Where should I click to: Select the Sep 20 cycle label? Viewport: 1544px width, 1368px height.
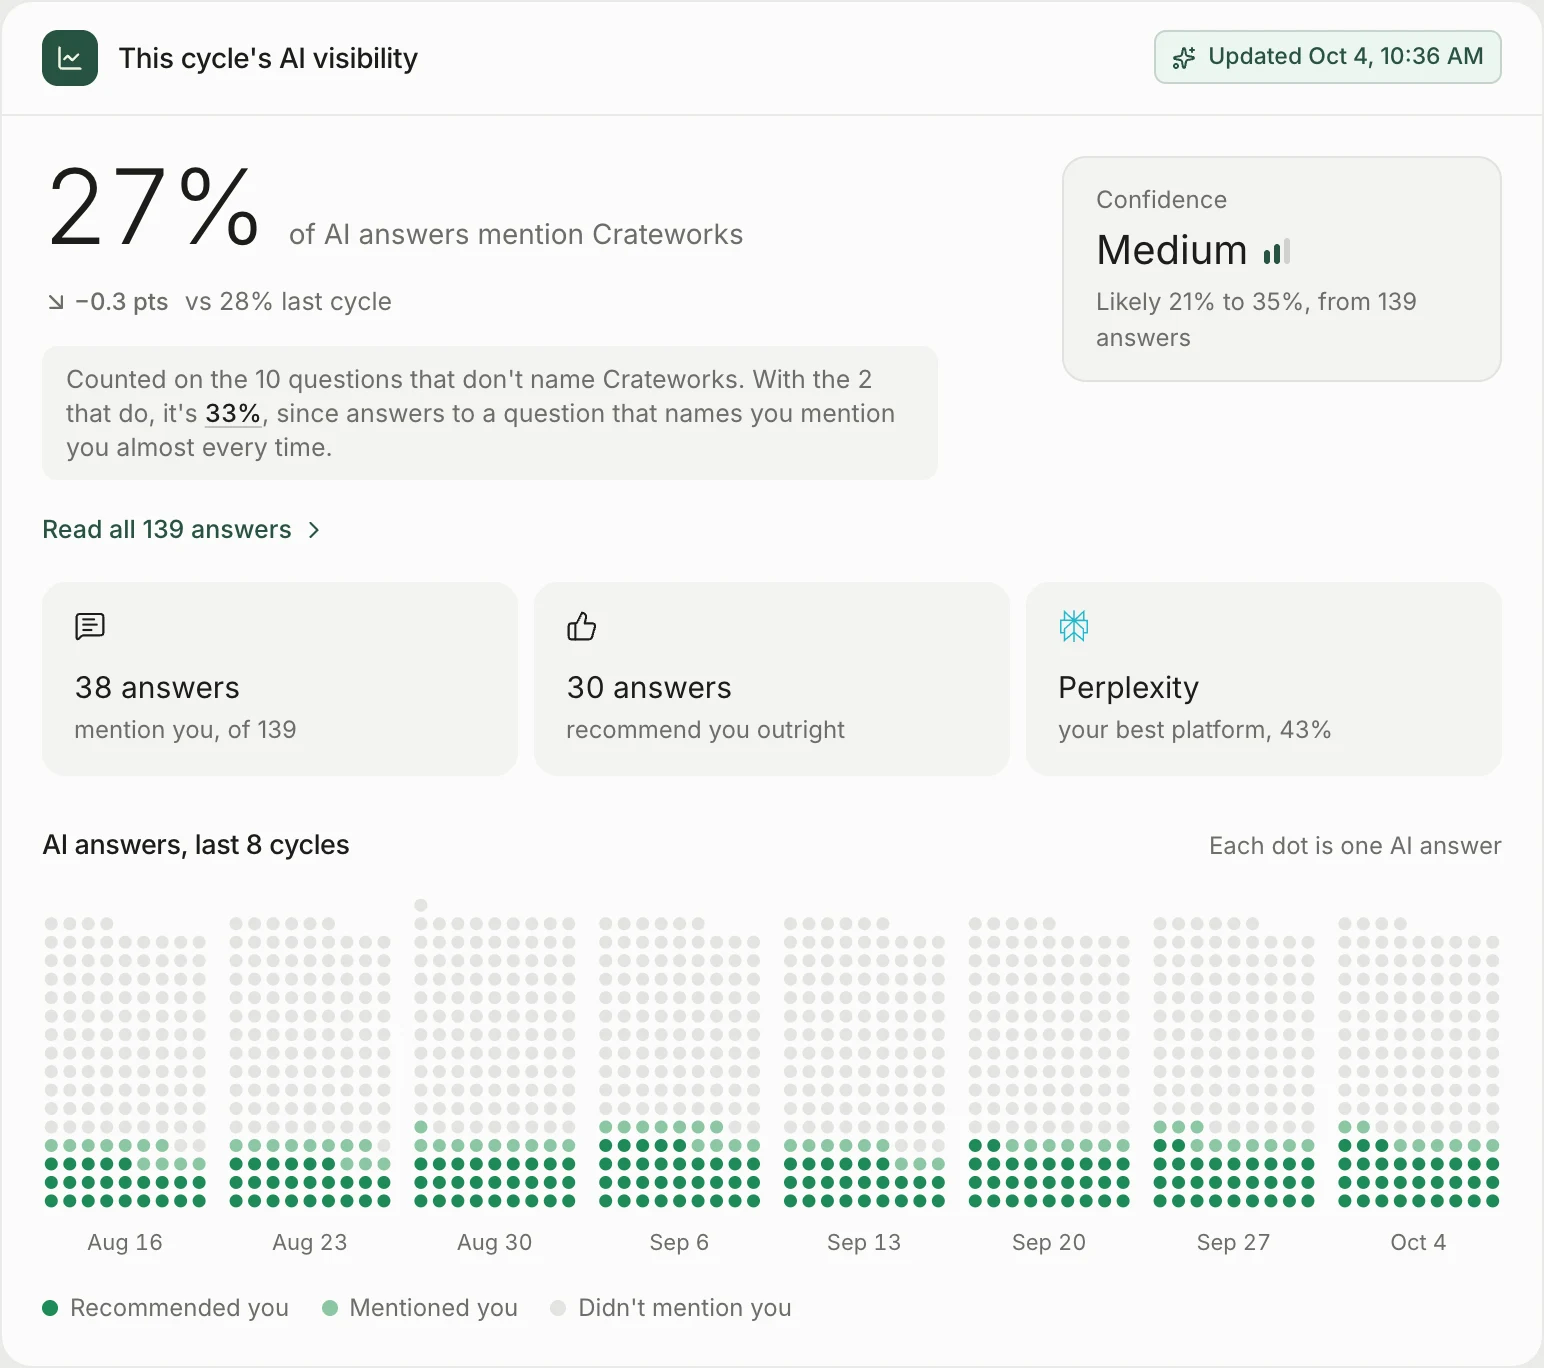tap(1049, 1243)
